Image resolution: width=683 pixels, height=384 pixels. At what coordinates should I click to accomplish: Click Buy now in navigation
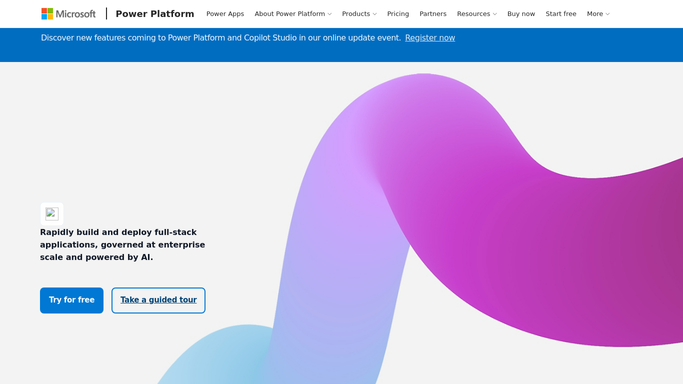coord(521,14)
